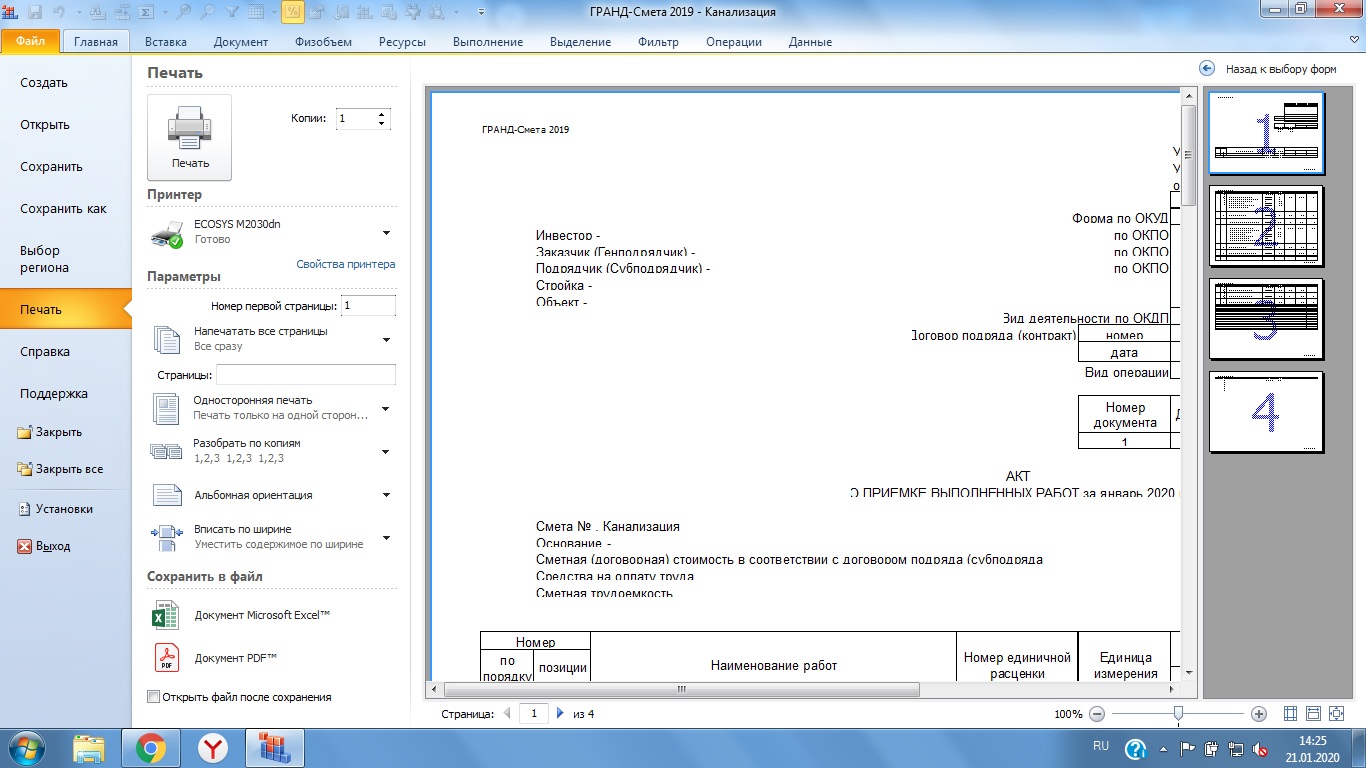Click the fit whole page icon with four arrows
The height and width of the screenshot is (768, 1366).
tap(1334, 714)
